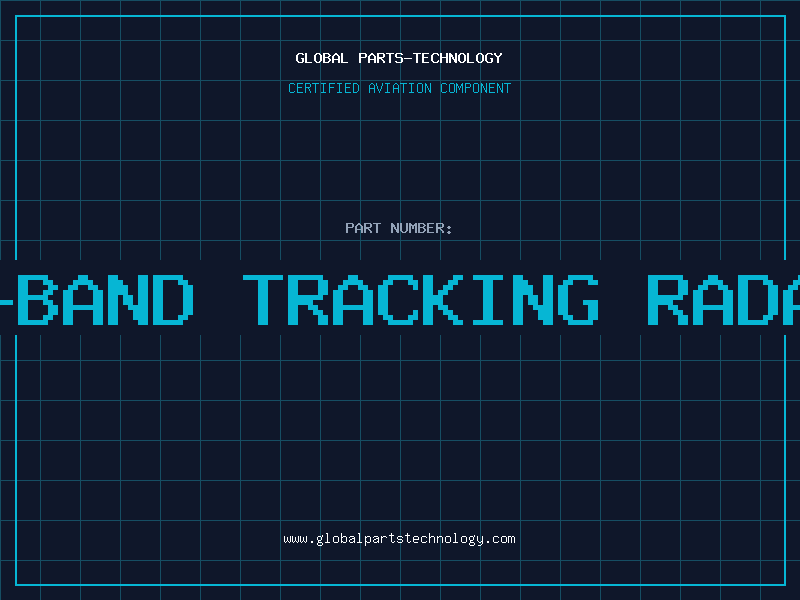Click the PART NUMBER: label
This screenshot has height=600, width=800.
(x=399, y=228)
